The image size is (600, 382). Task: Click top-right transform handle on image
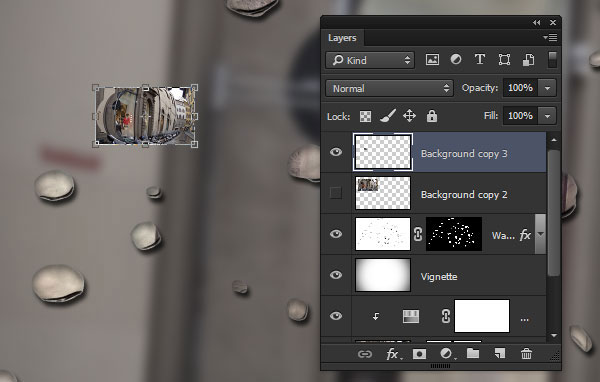click(x=194, y=88)
